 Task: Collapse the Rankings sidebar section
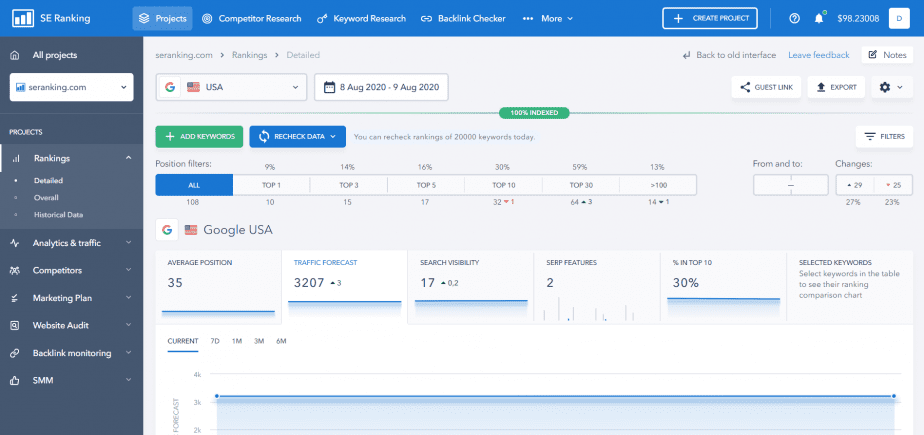128,159
